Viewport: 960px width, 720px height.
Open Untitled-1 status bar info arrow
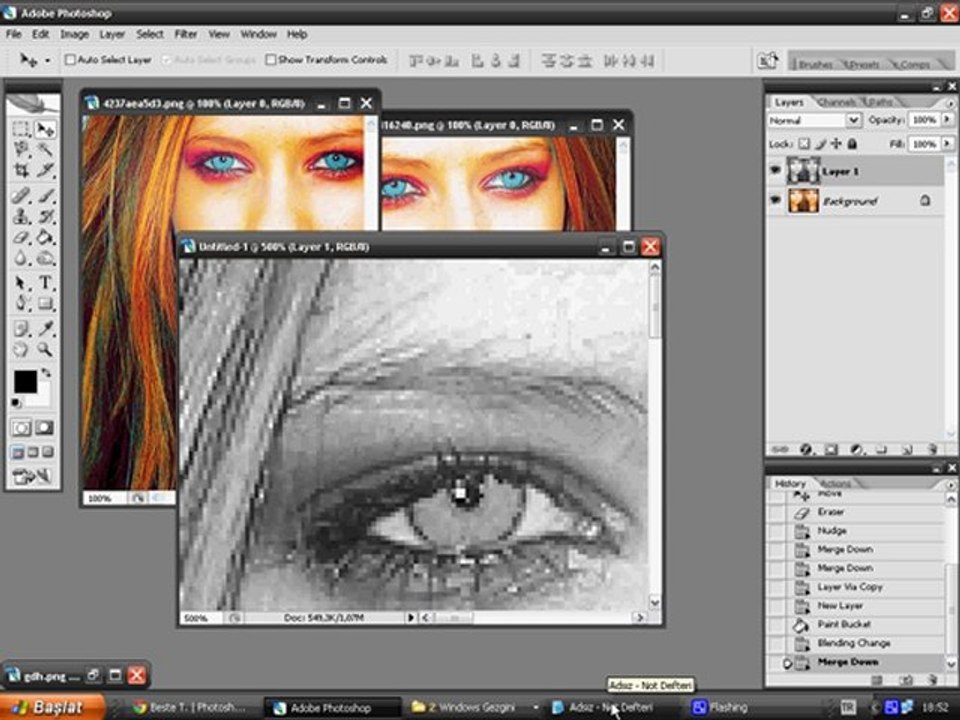click(411, 618)
